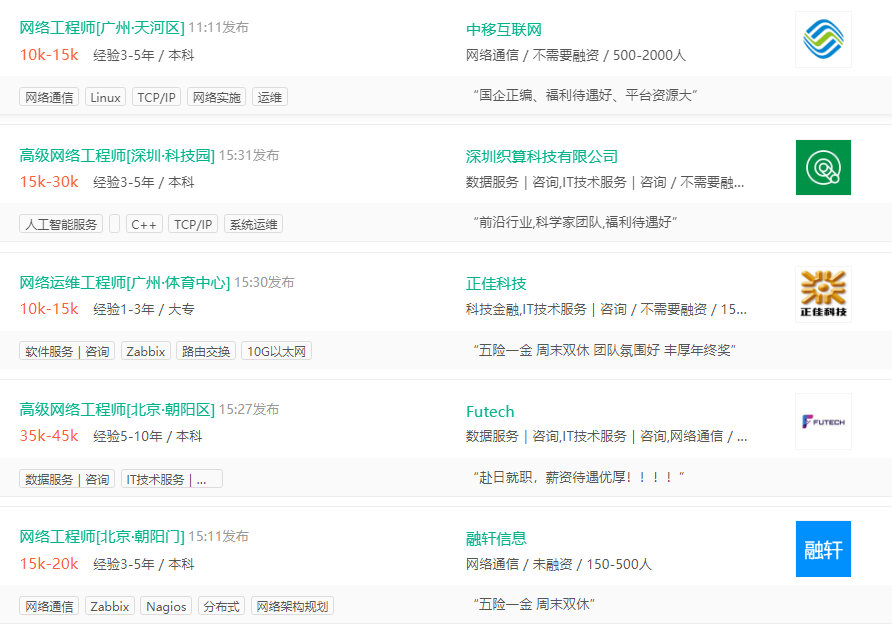Select 网络通信 tag in 融轩信息 row

(x=49, y=606)
